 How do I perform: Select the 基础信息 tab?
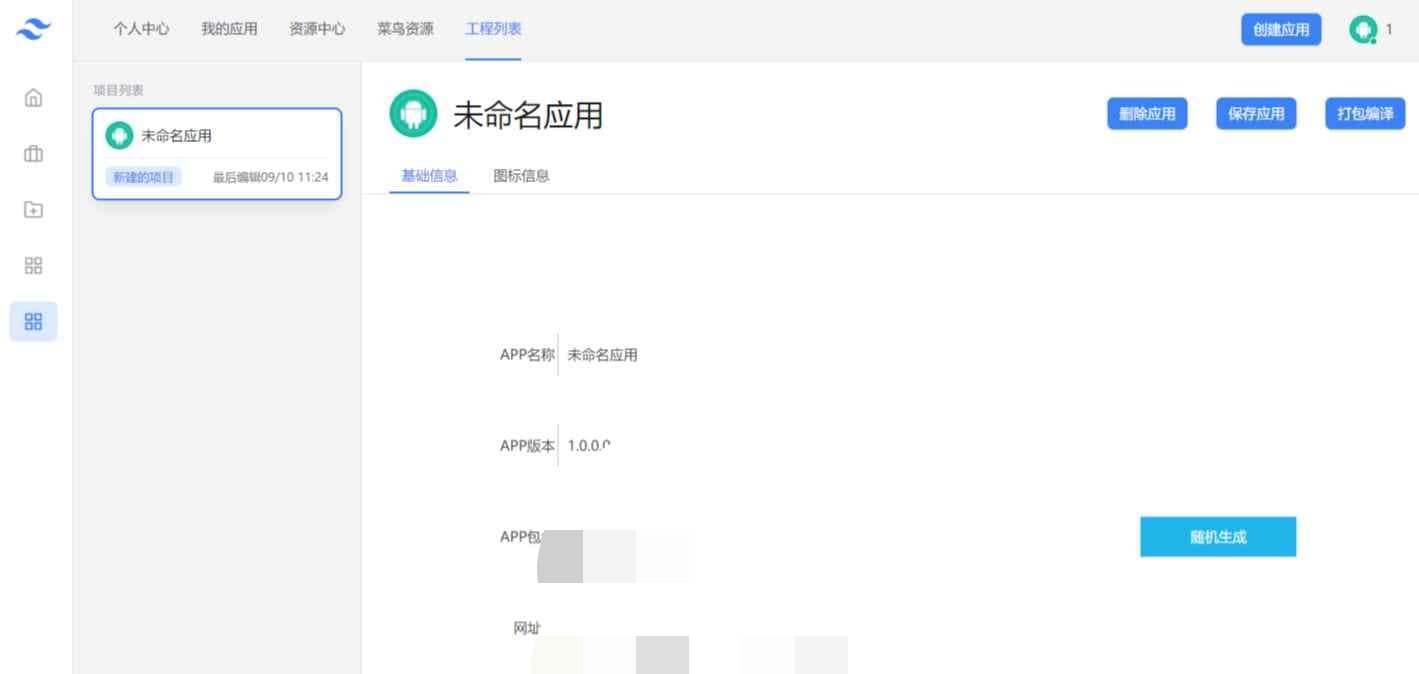[427, 175]
